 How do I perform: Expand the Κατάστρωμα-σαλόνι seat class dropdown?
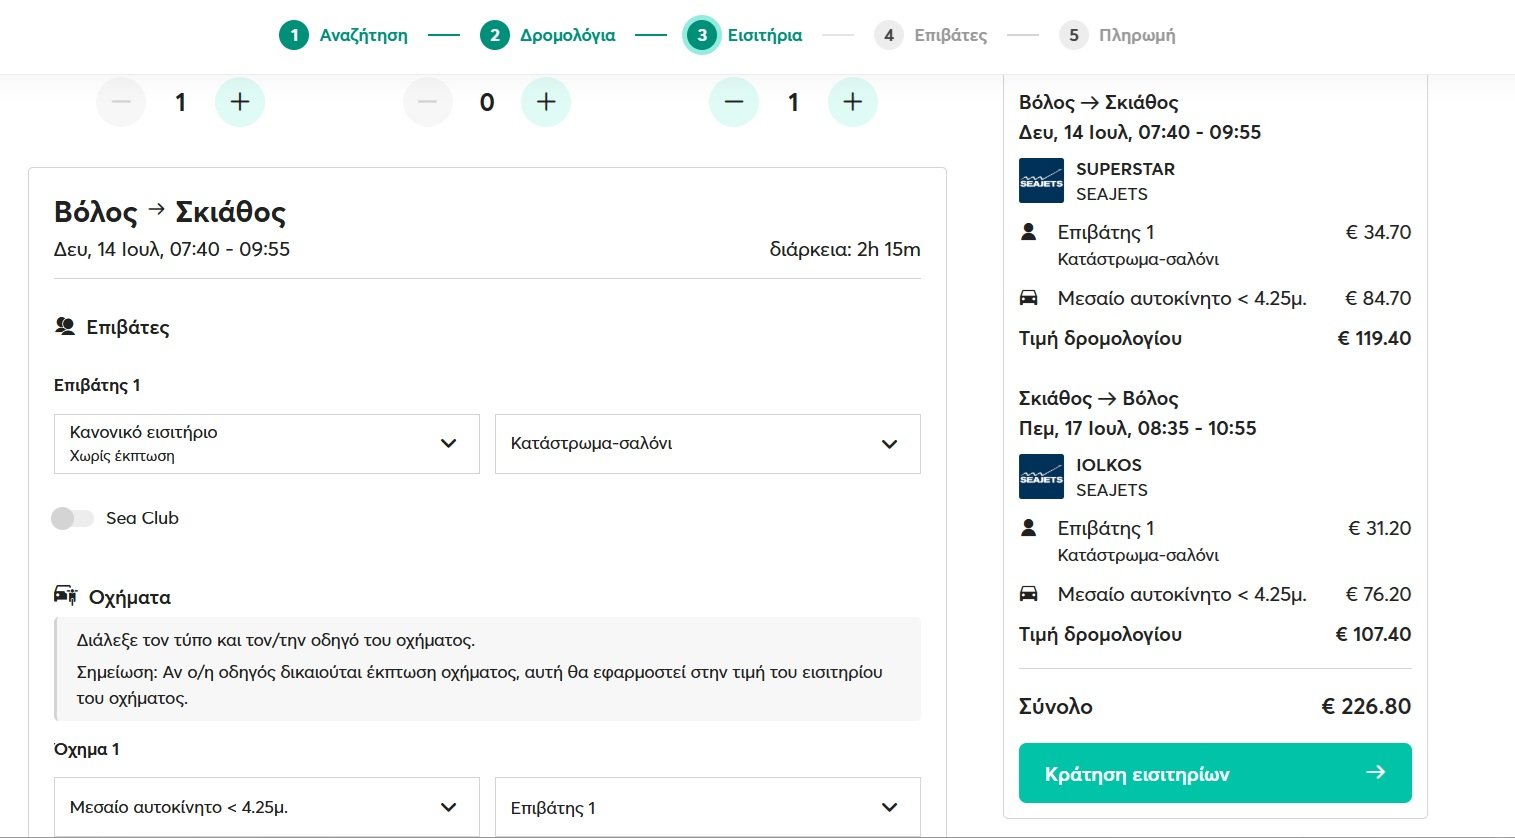[x=707, y=444]
